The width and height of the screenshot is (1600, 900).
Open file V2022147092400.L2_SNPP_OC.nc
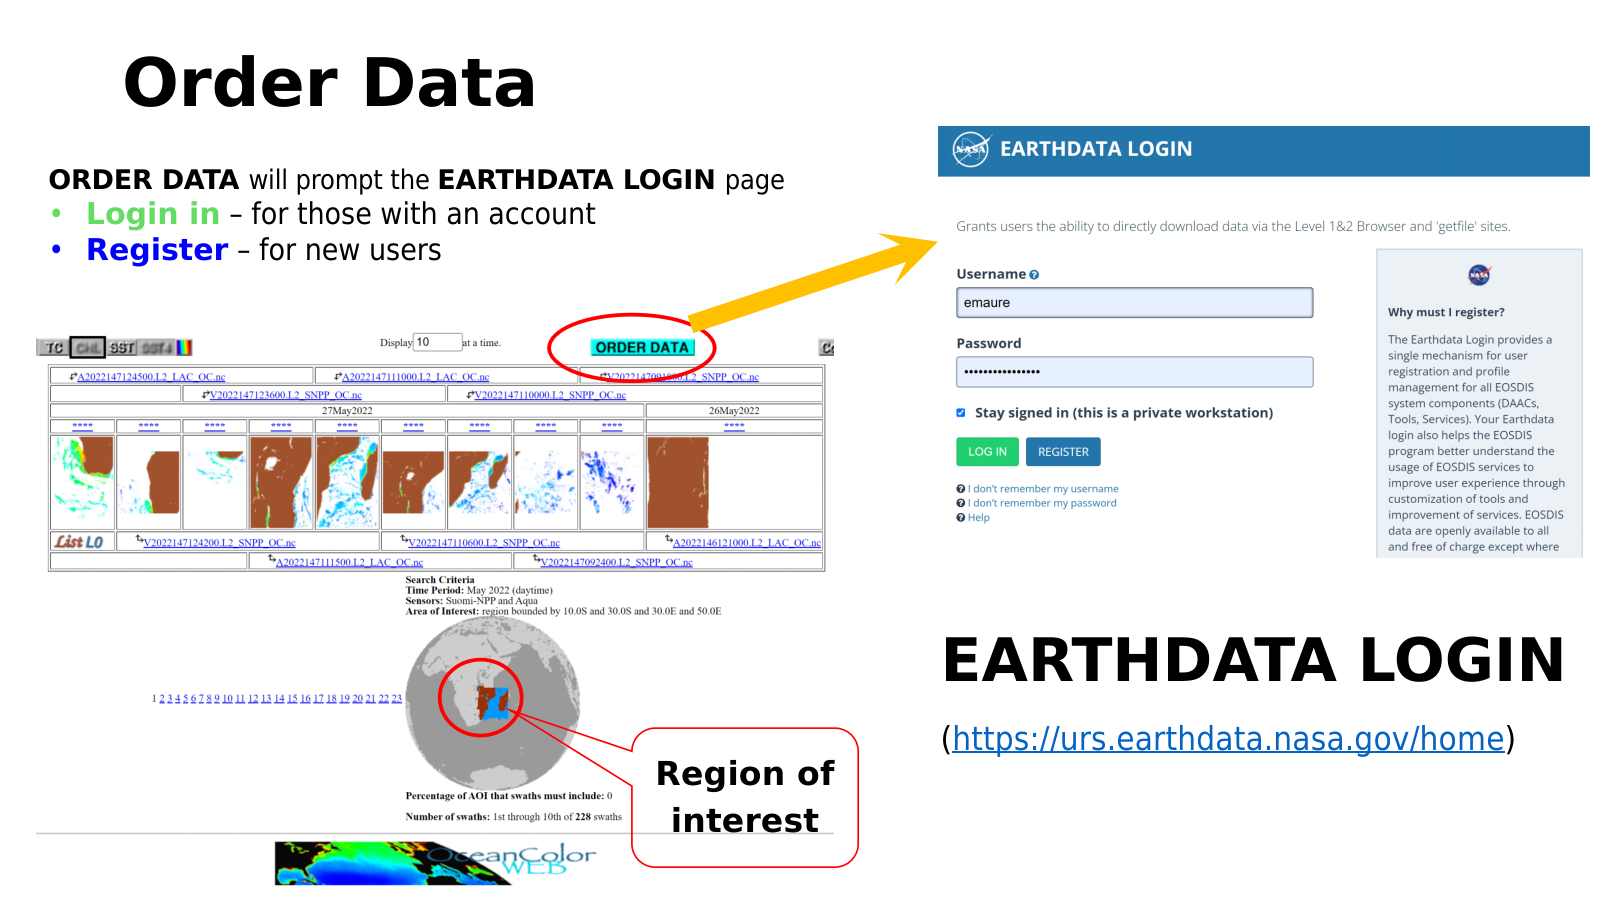click(616, 562)
